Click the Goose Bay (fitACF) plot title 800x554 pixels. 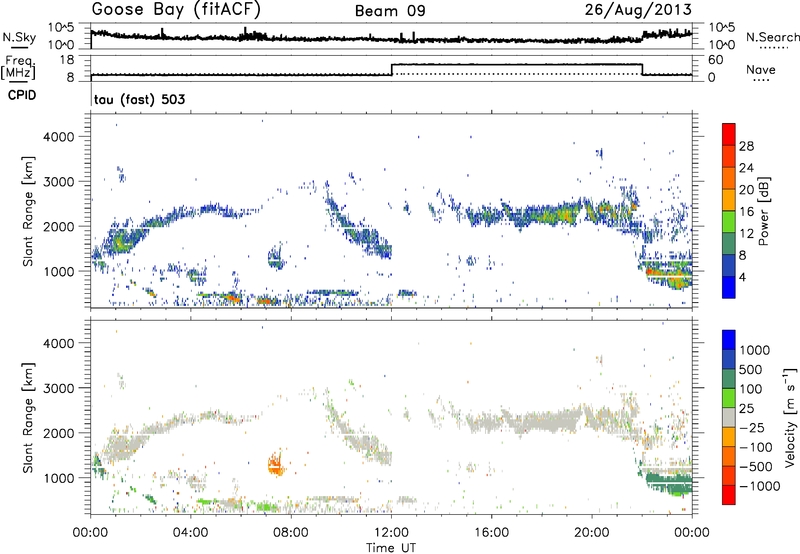coord(176,9)
